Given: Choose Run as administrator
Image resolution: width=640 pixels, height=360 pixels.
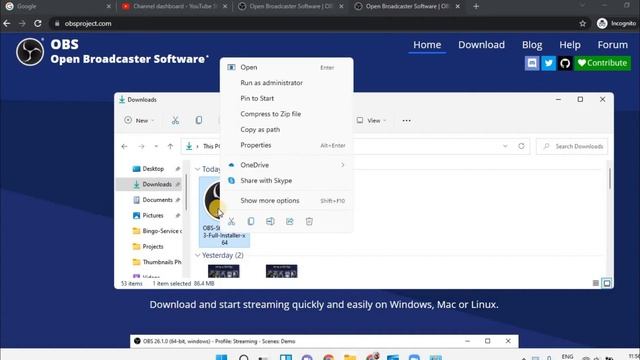Looking at the screenshot, I should point(287,83).
